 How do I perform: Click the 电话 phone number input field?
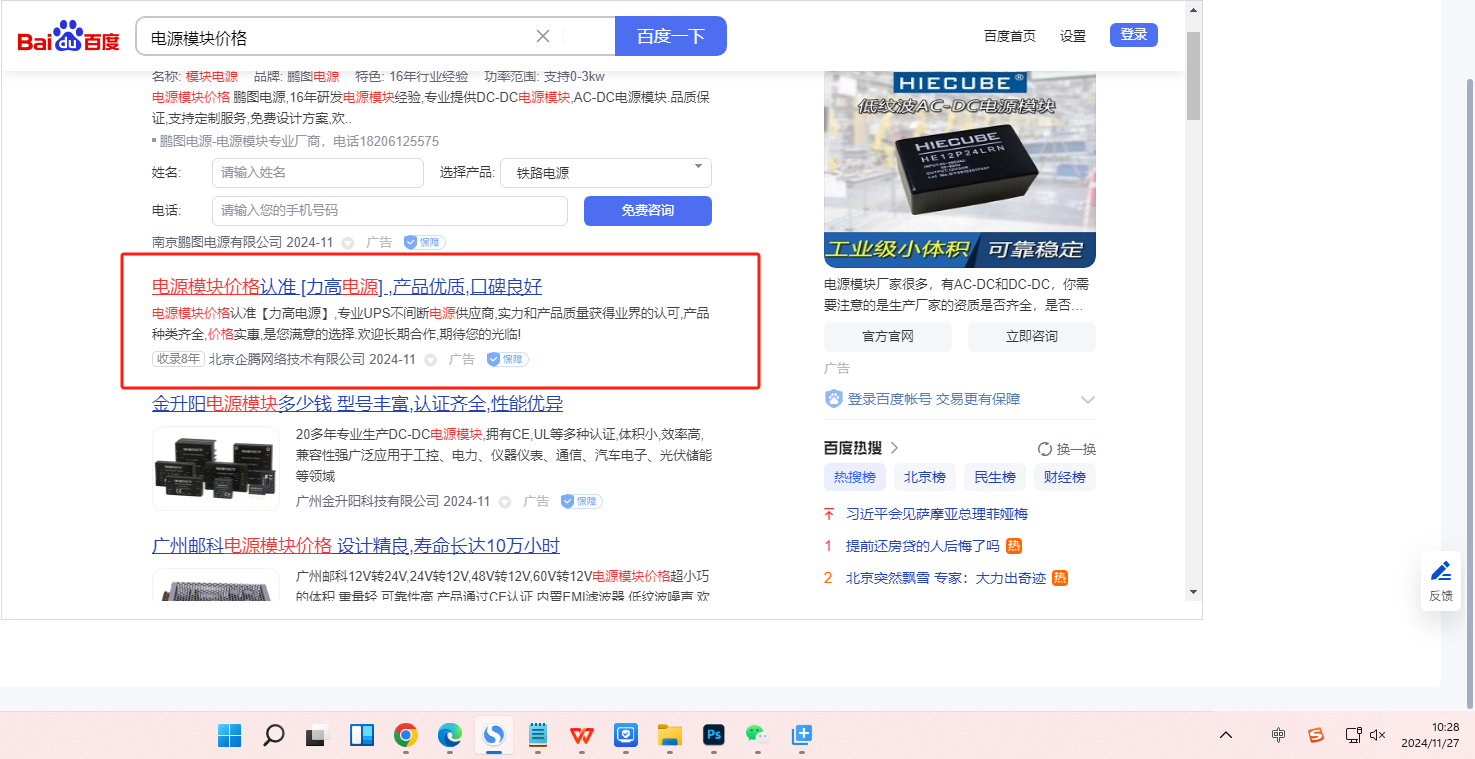pos(390,211)
